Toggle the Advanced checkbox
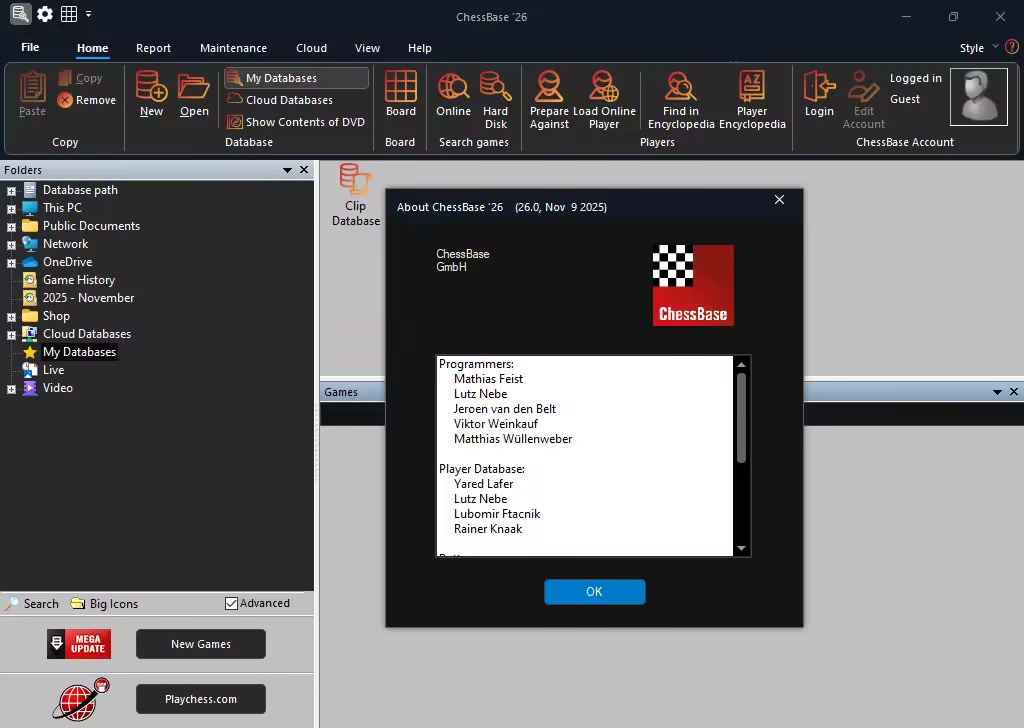Viewport: 1024px width, 728px height. (x=232, y=603)
